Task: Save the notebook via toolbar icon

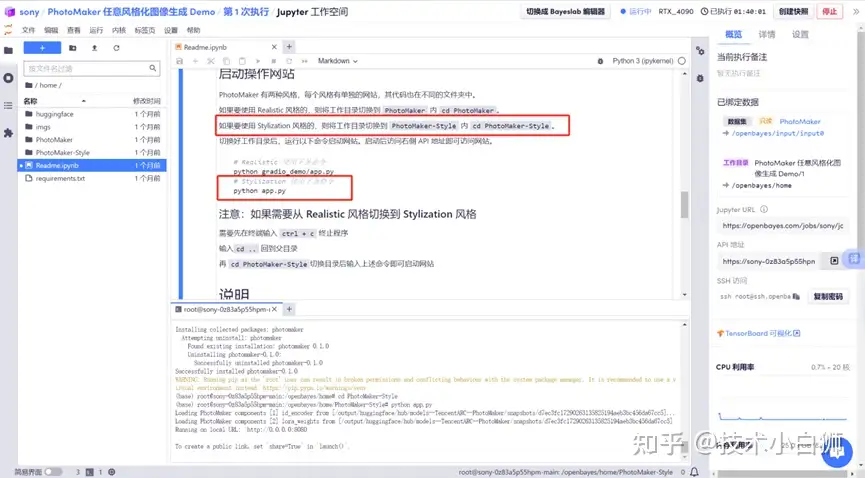Action: click(179, 61)
